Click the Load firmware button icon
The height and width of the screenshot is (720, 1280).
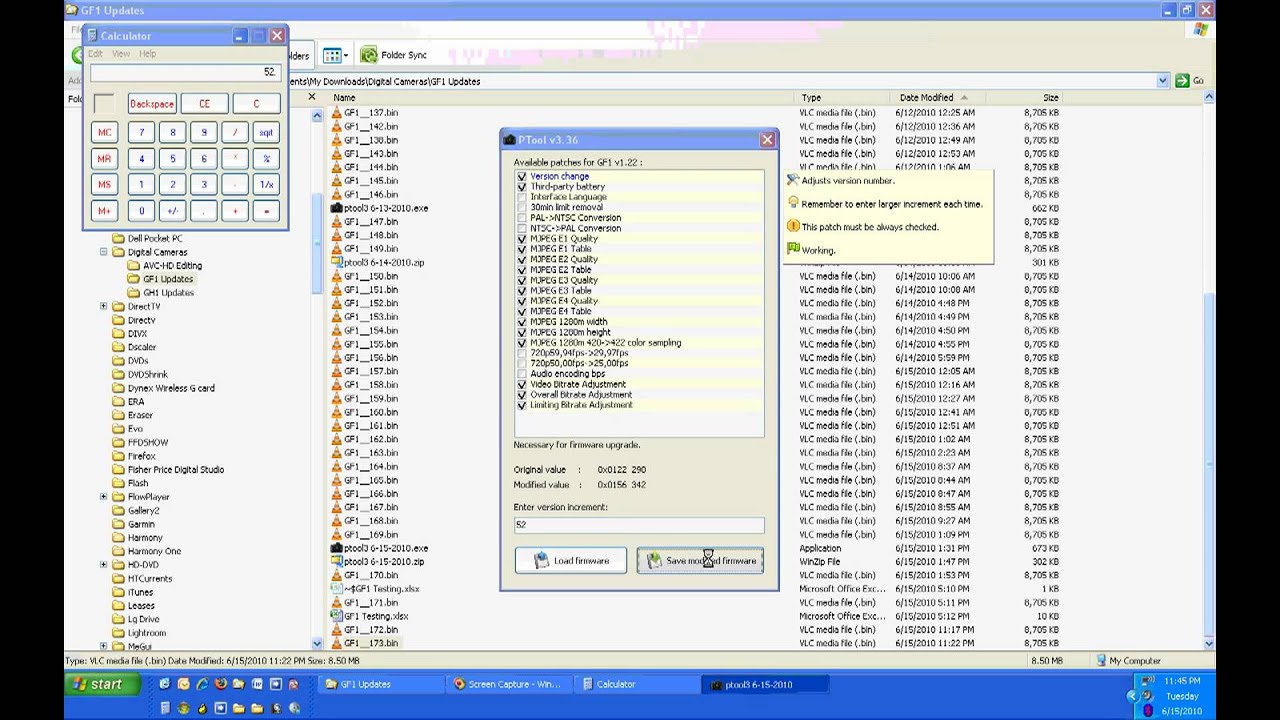click(541, 561)
